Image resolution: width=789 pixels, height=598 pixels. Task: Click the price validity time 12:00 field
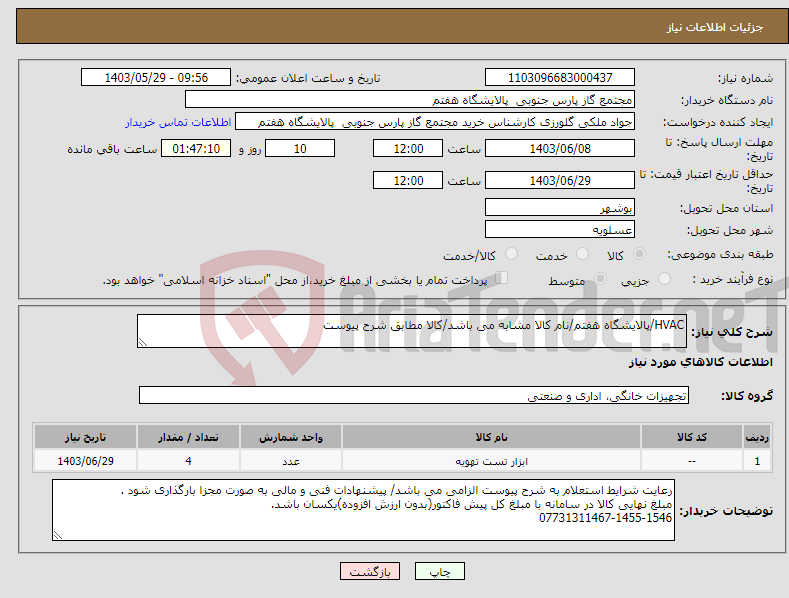click(408, 180)
